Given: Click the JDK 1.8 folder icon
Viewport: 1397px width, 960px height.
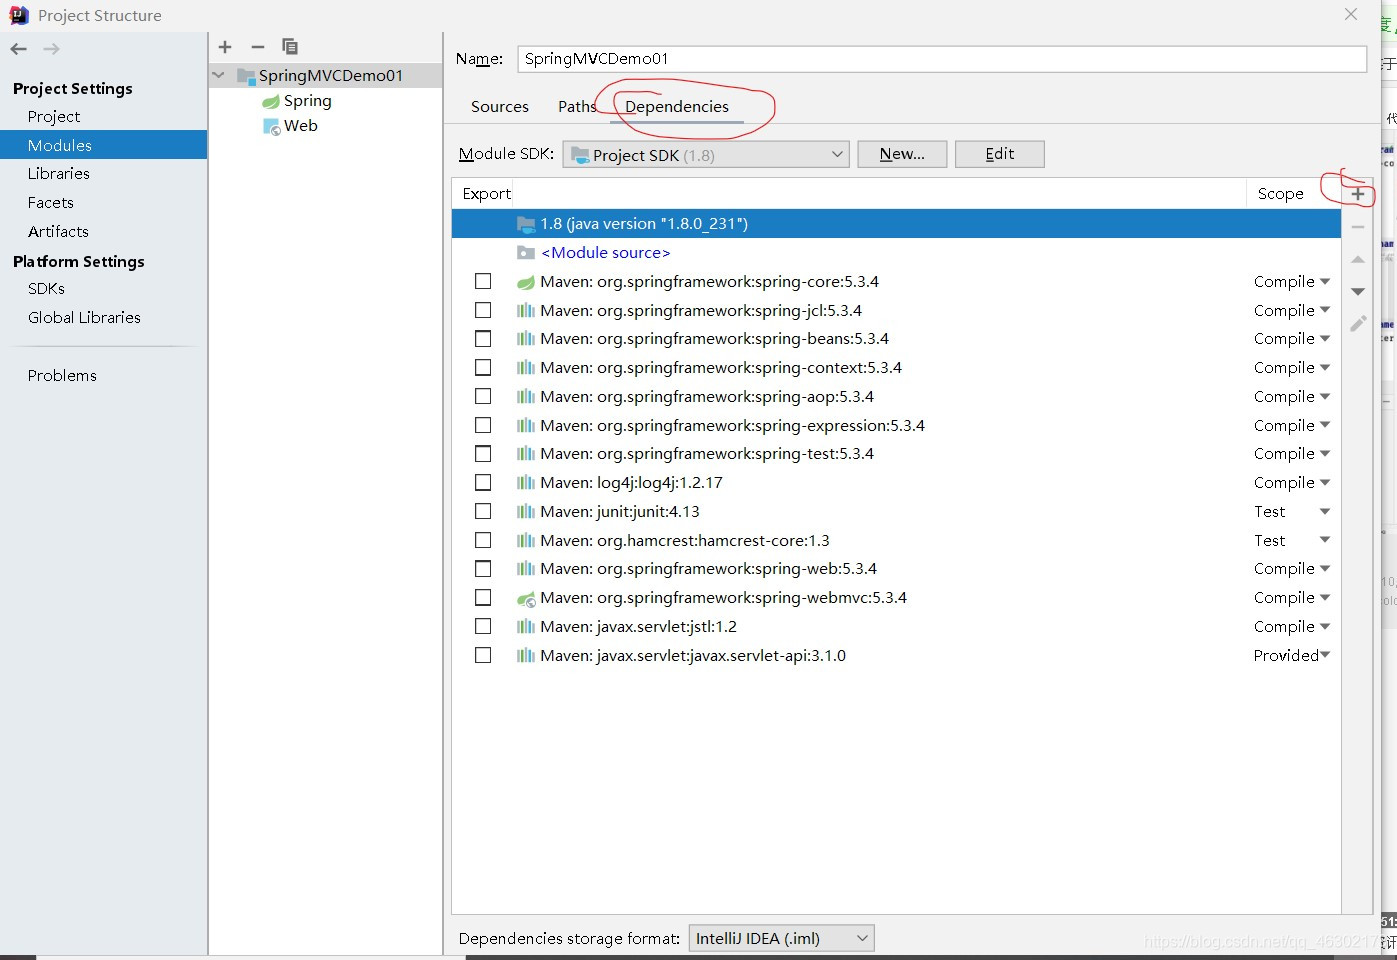Looking at the screenshot, I should click(526, 224).
